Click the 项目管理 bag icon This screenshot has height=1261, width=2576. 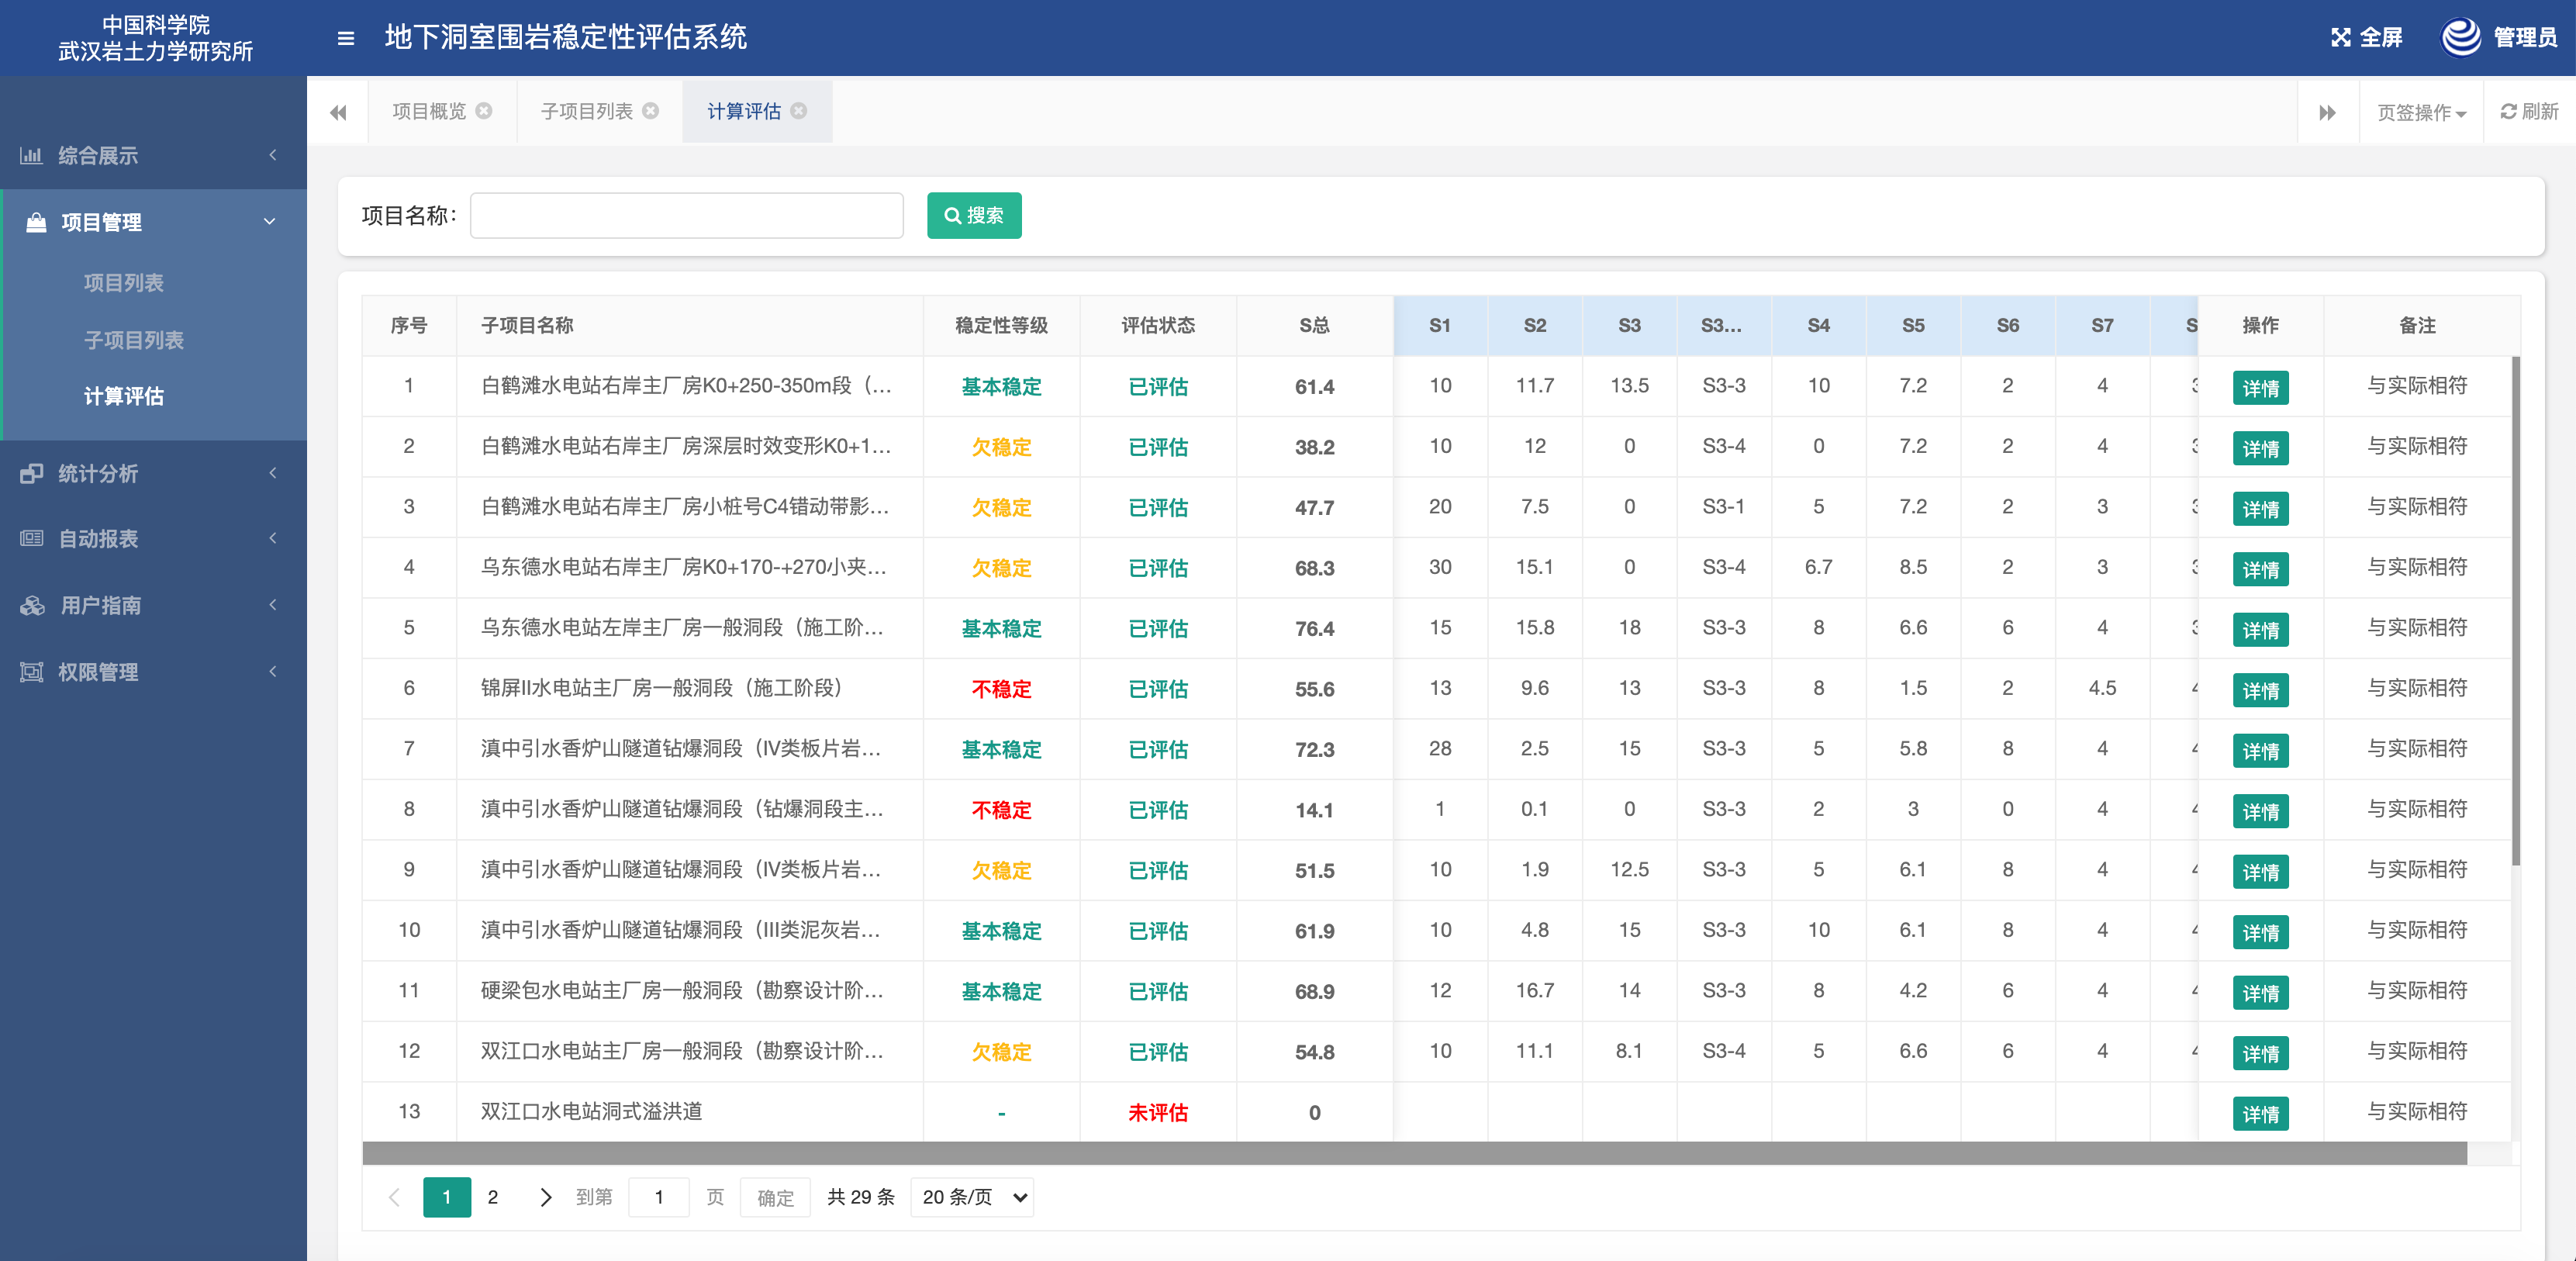point(36,222)
